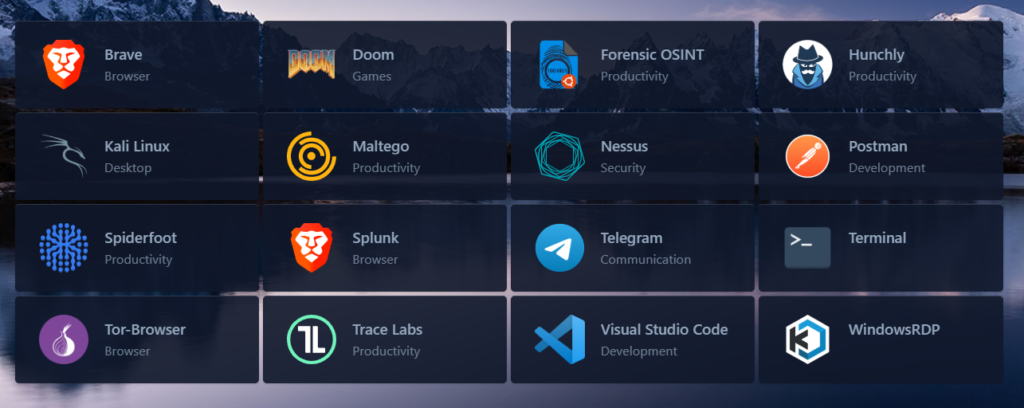Click the Forensic OSINT title
Image resolution: width=1024 pixels, height=408 pixels.
point(652,55)
